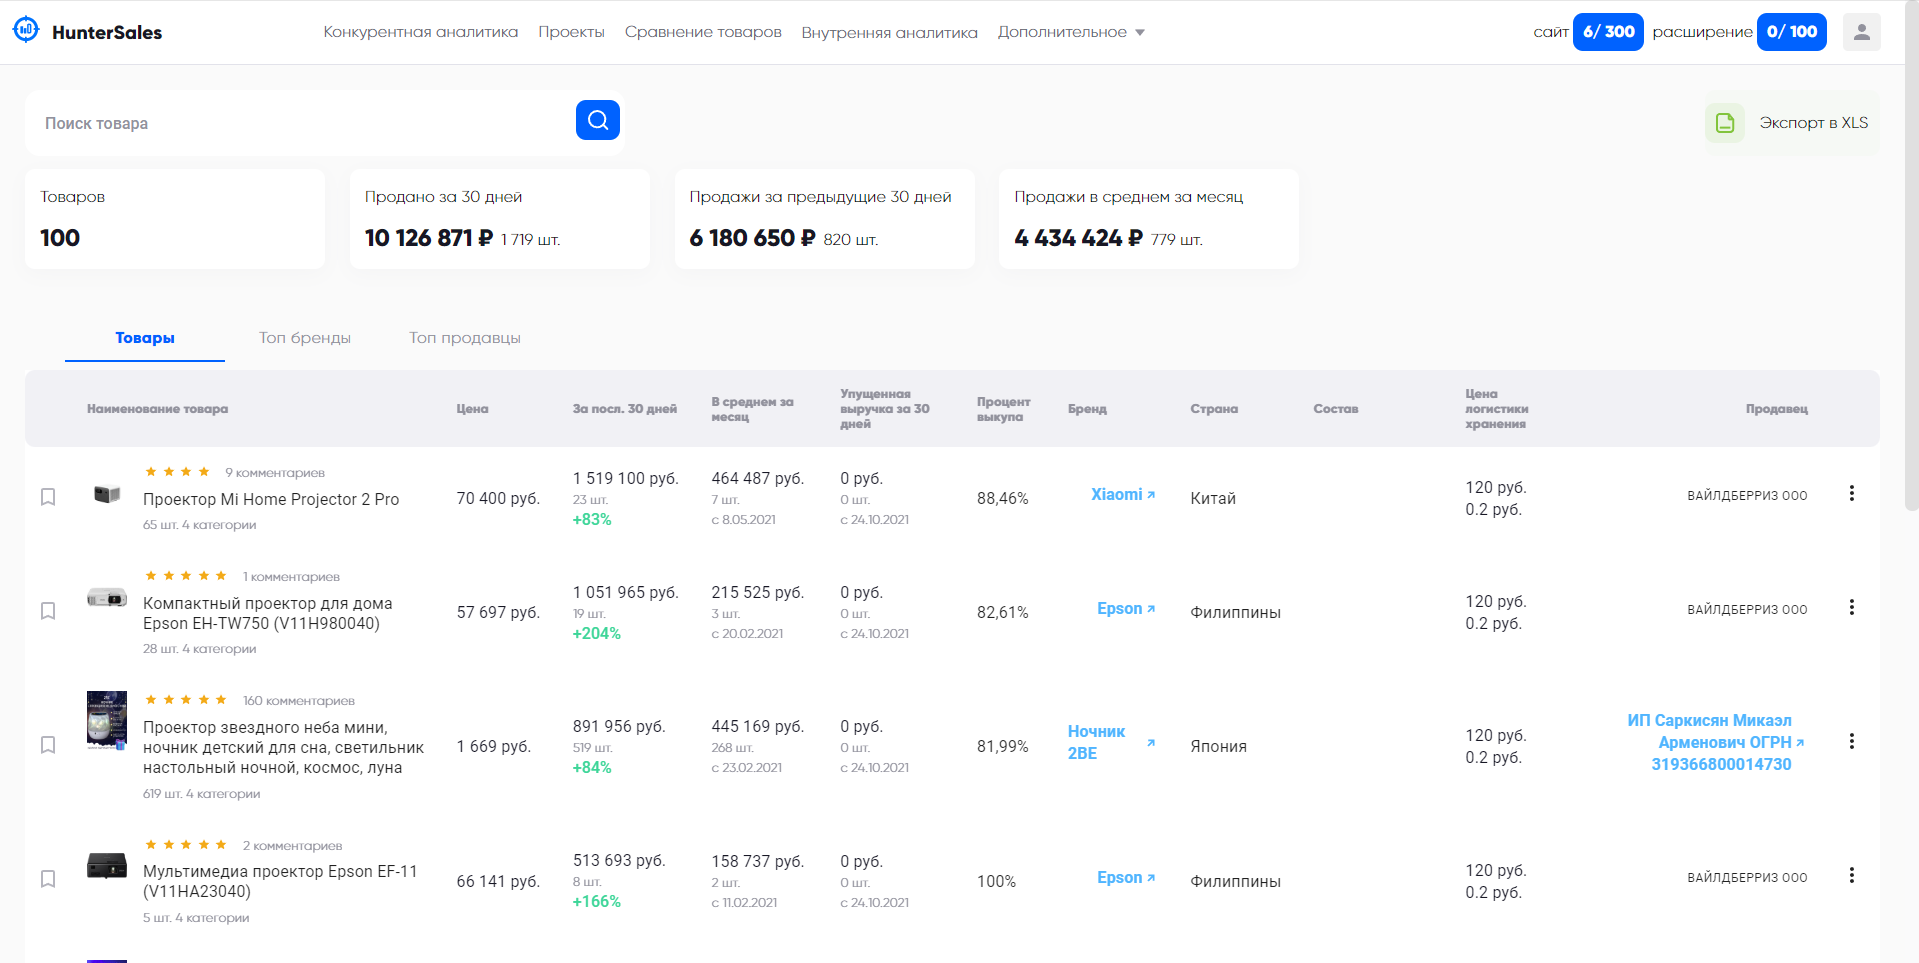
Task: Click the Mi Home Projector product thumbnail
Action: tap(107, 494)
